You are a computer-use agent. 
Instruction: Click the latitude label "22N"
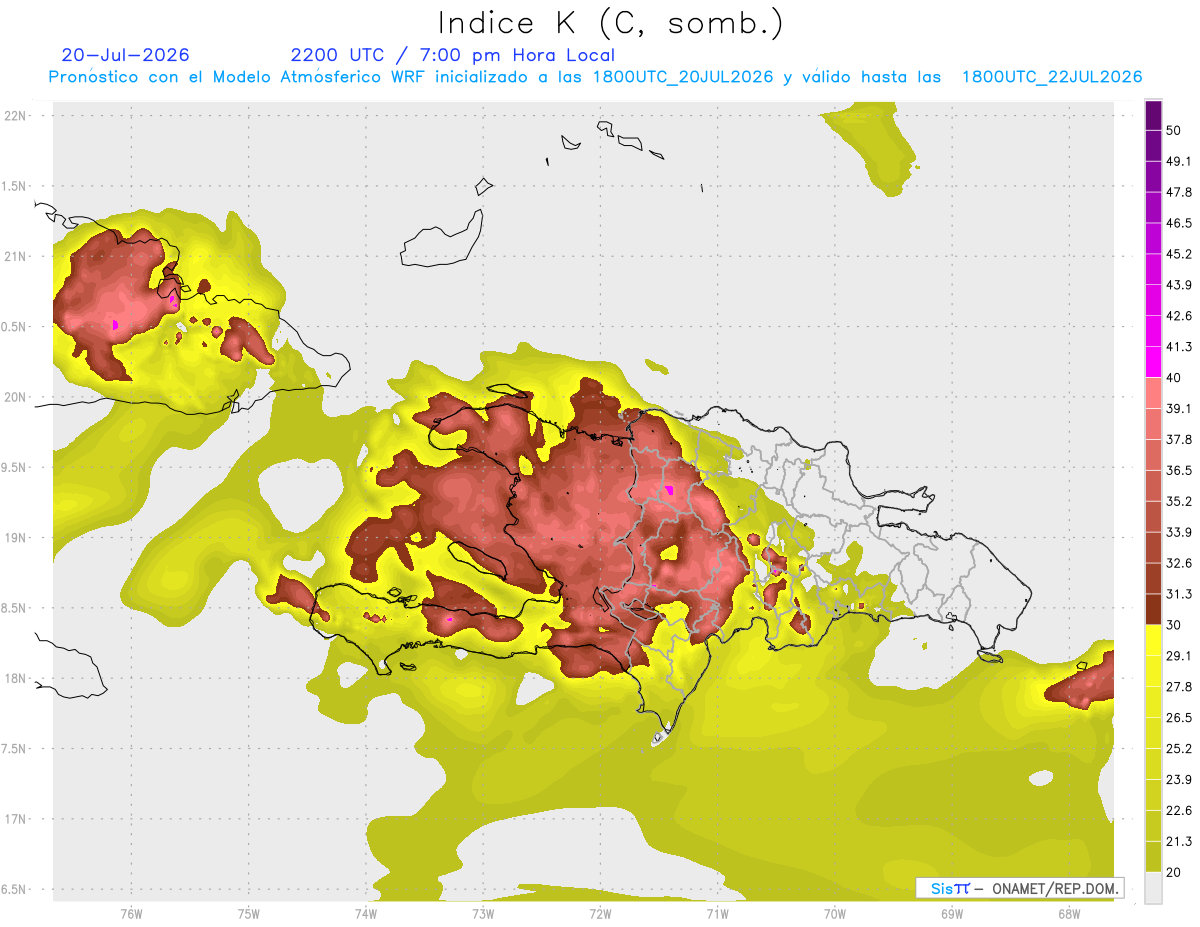coord(17,115)
